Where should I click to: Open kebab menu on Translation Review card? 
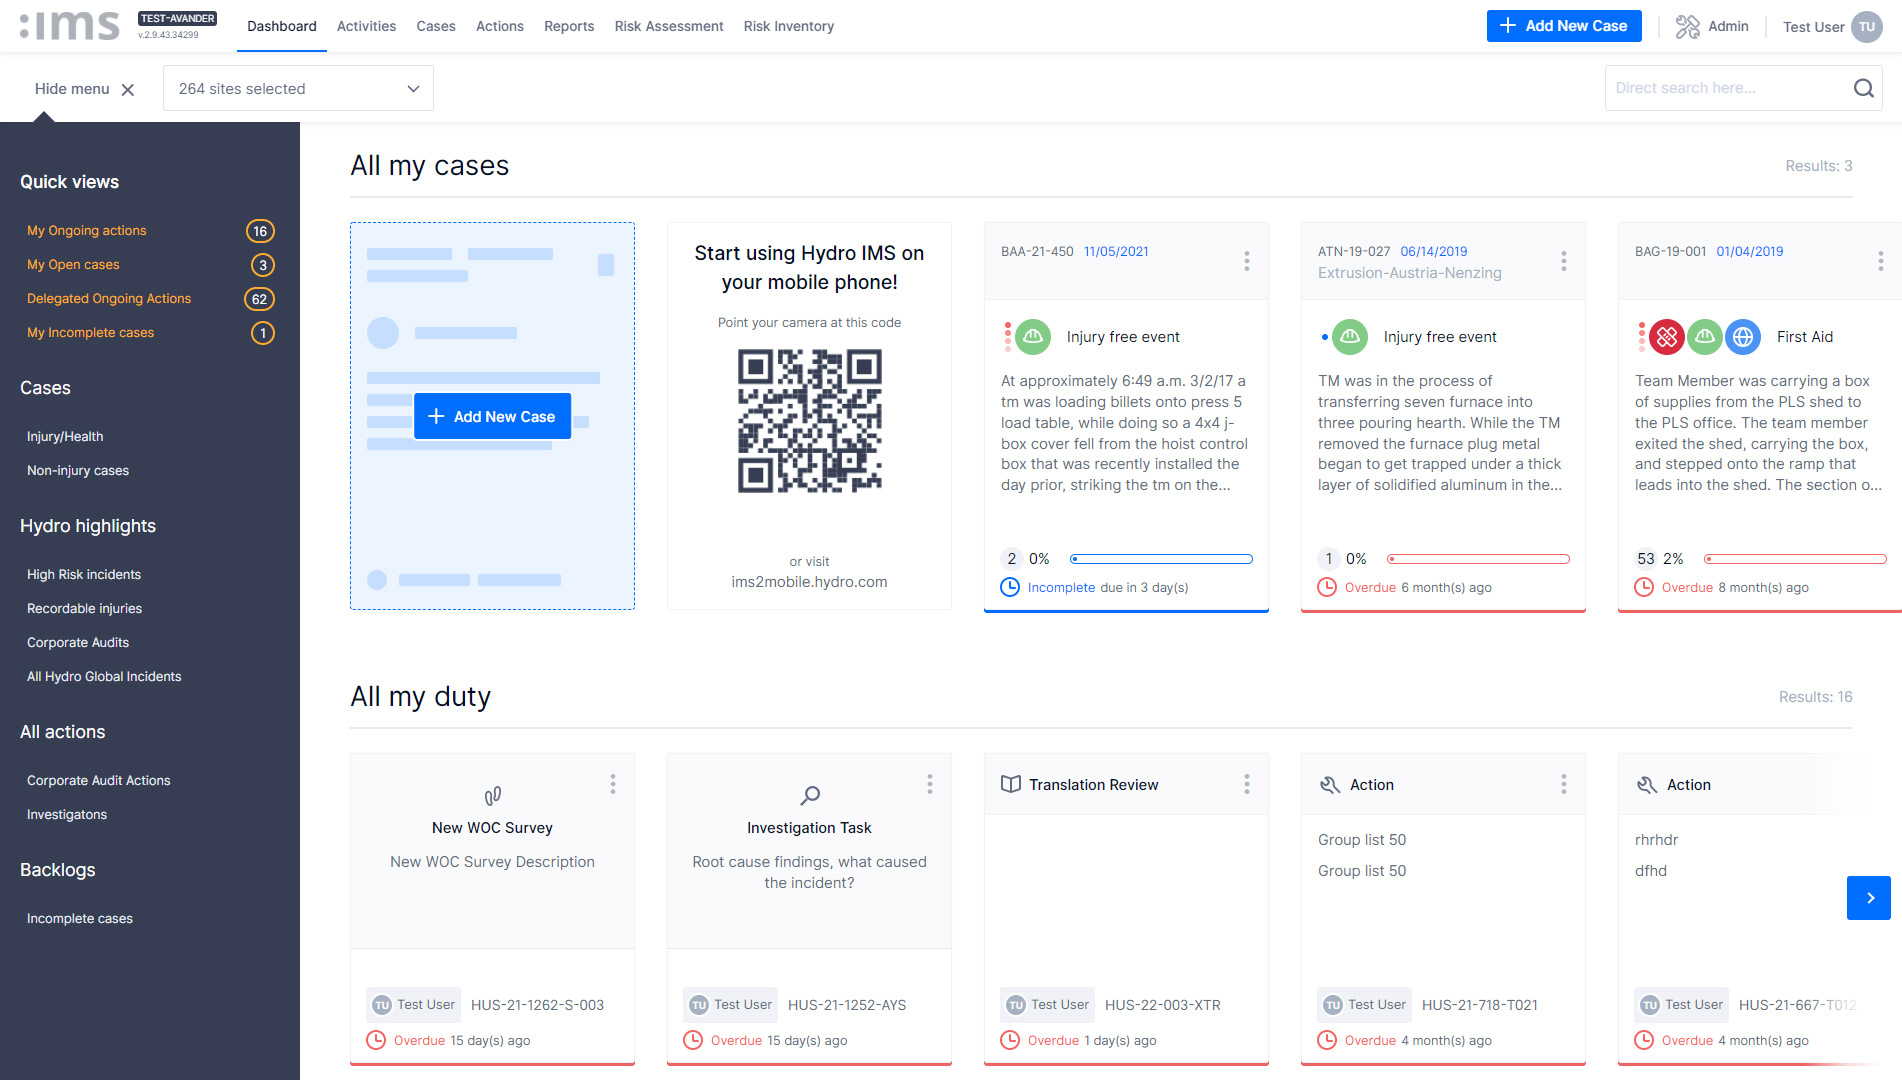click(1246, 784)
